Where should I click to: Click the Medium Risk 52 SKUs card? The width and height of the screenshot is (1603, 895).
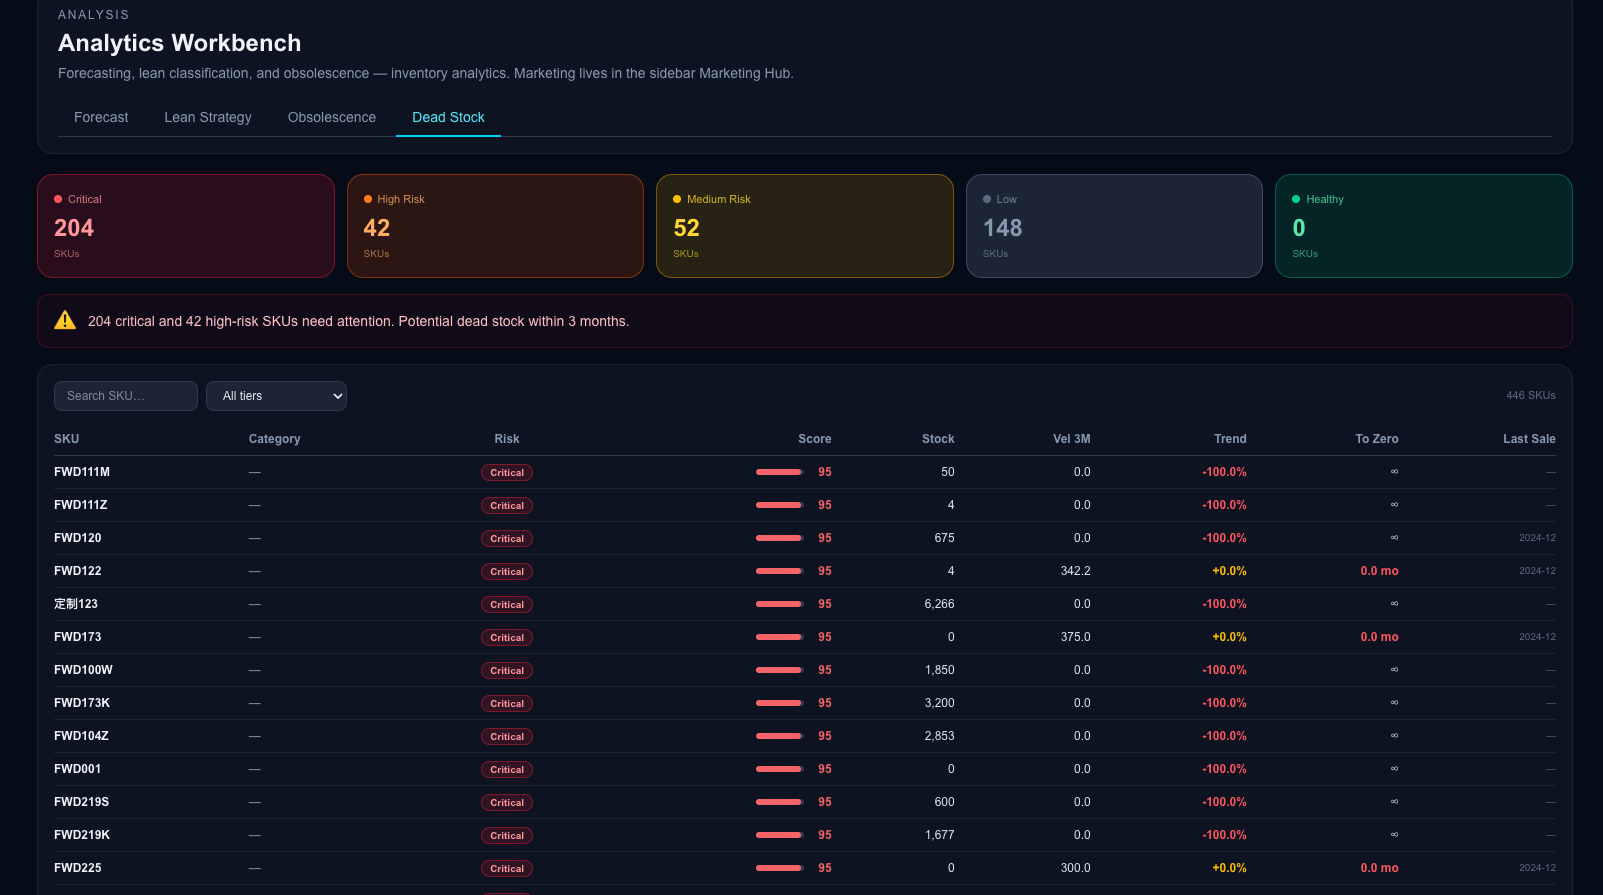tap(805, 226)
